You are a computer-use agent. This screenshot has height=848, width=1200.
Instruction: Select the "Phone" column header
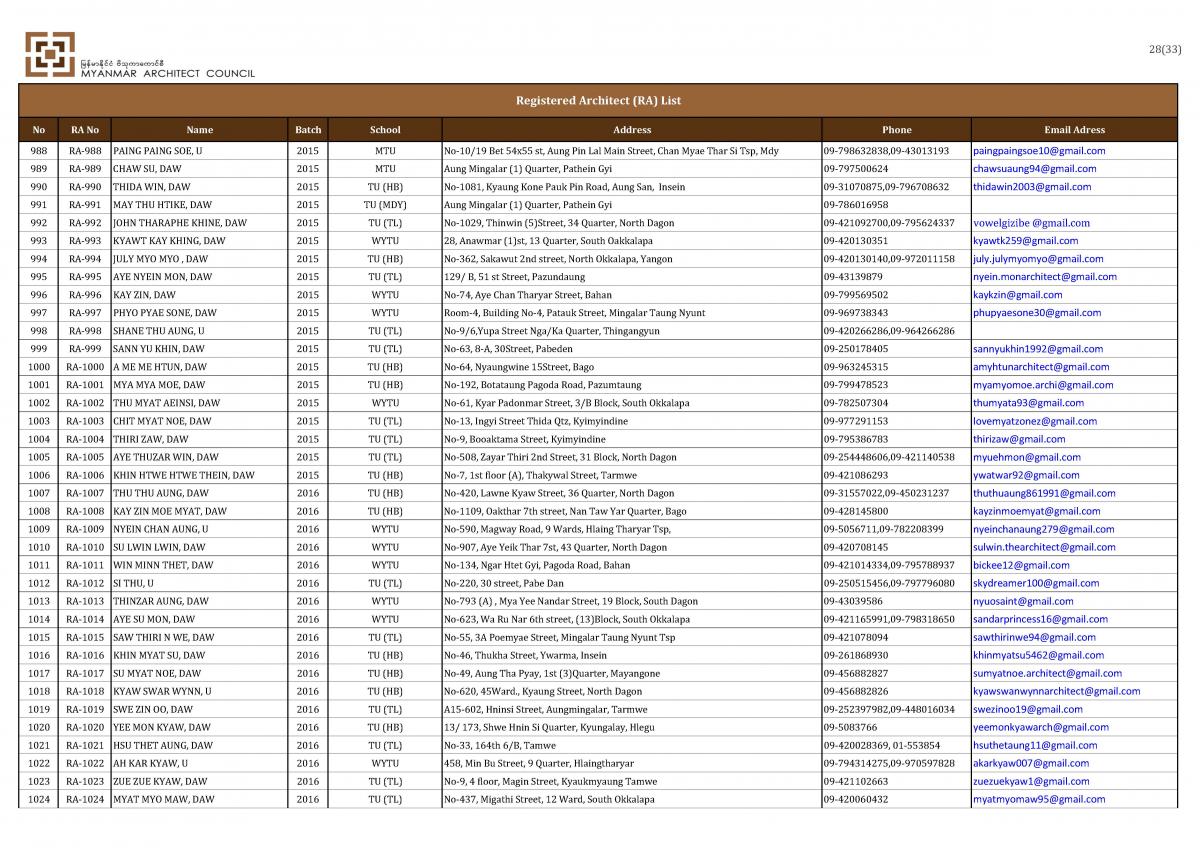(897, 130)
